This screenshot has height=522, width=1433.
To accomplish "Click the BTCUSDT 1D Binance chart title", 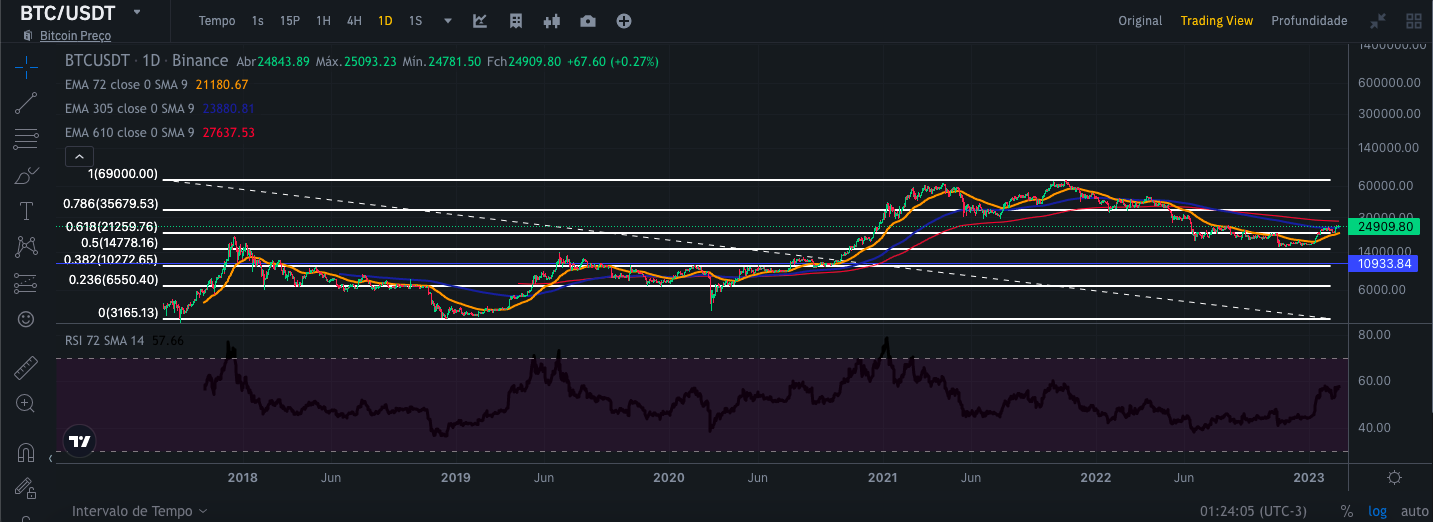I will pos(146,61).
